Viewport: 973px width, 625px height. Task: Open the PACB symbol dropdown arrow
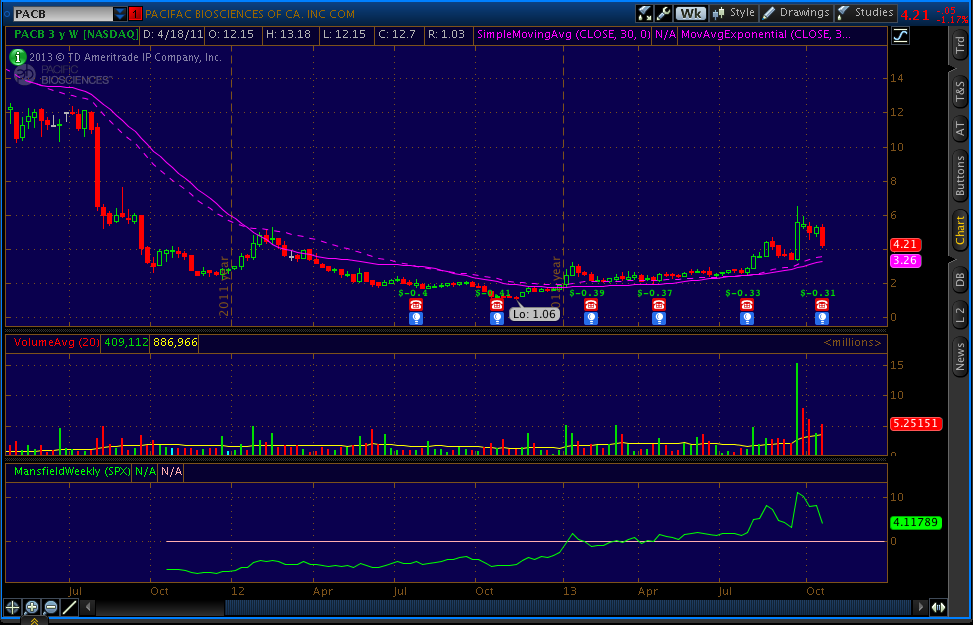[120, 14]
